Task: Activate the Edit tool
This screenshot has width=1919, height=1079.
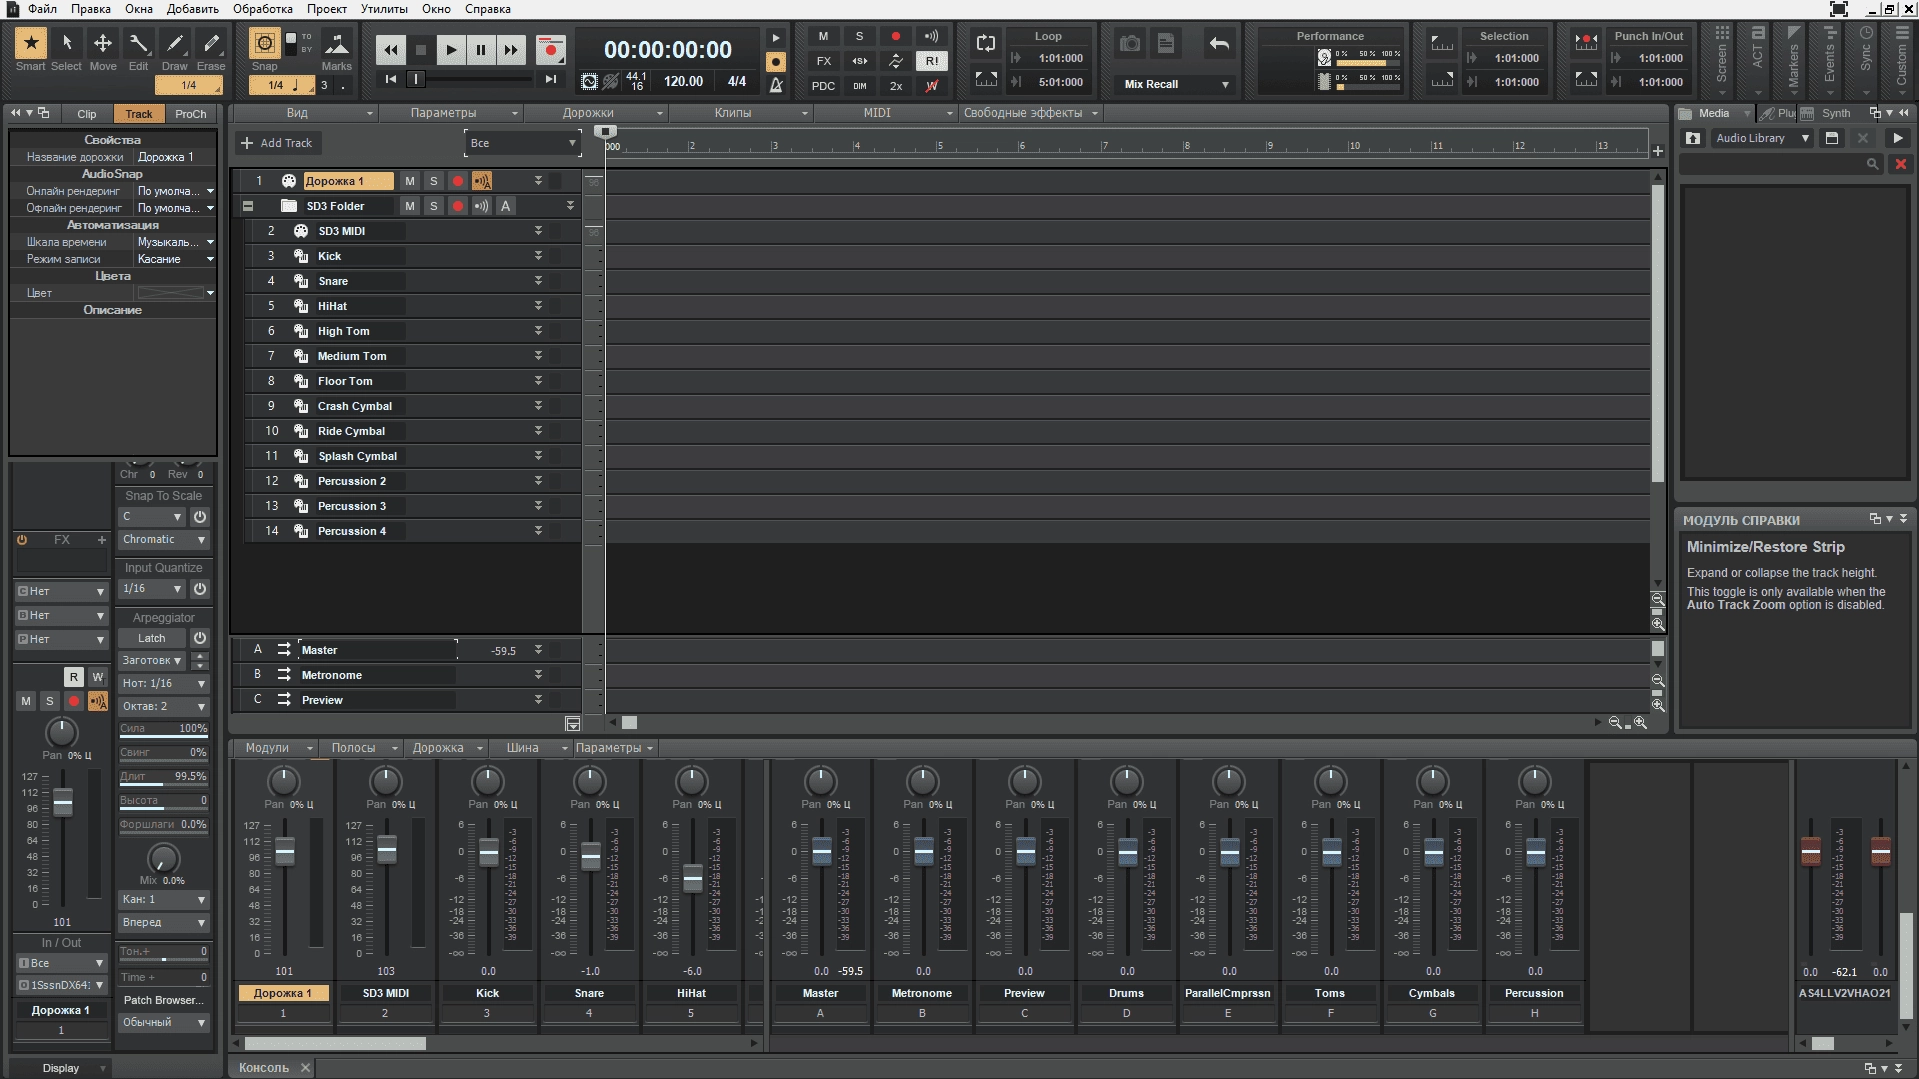Action: point(138,49)
